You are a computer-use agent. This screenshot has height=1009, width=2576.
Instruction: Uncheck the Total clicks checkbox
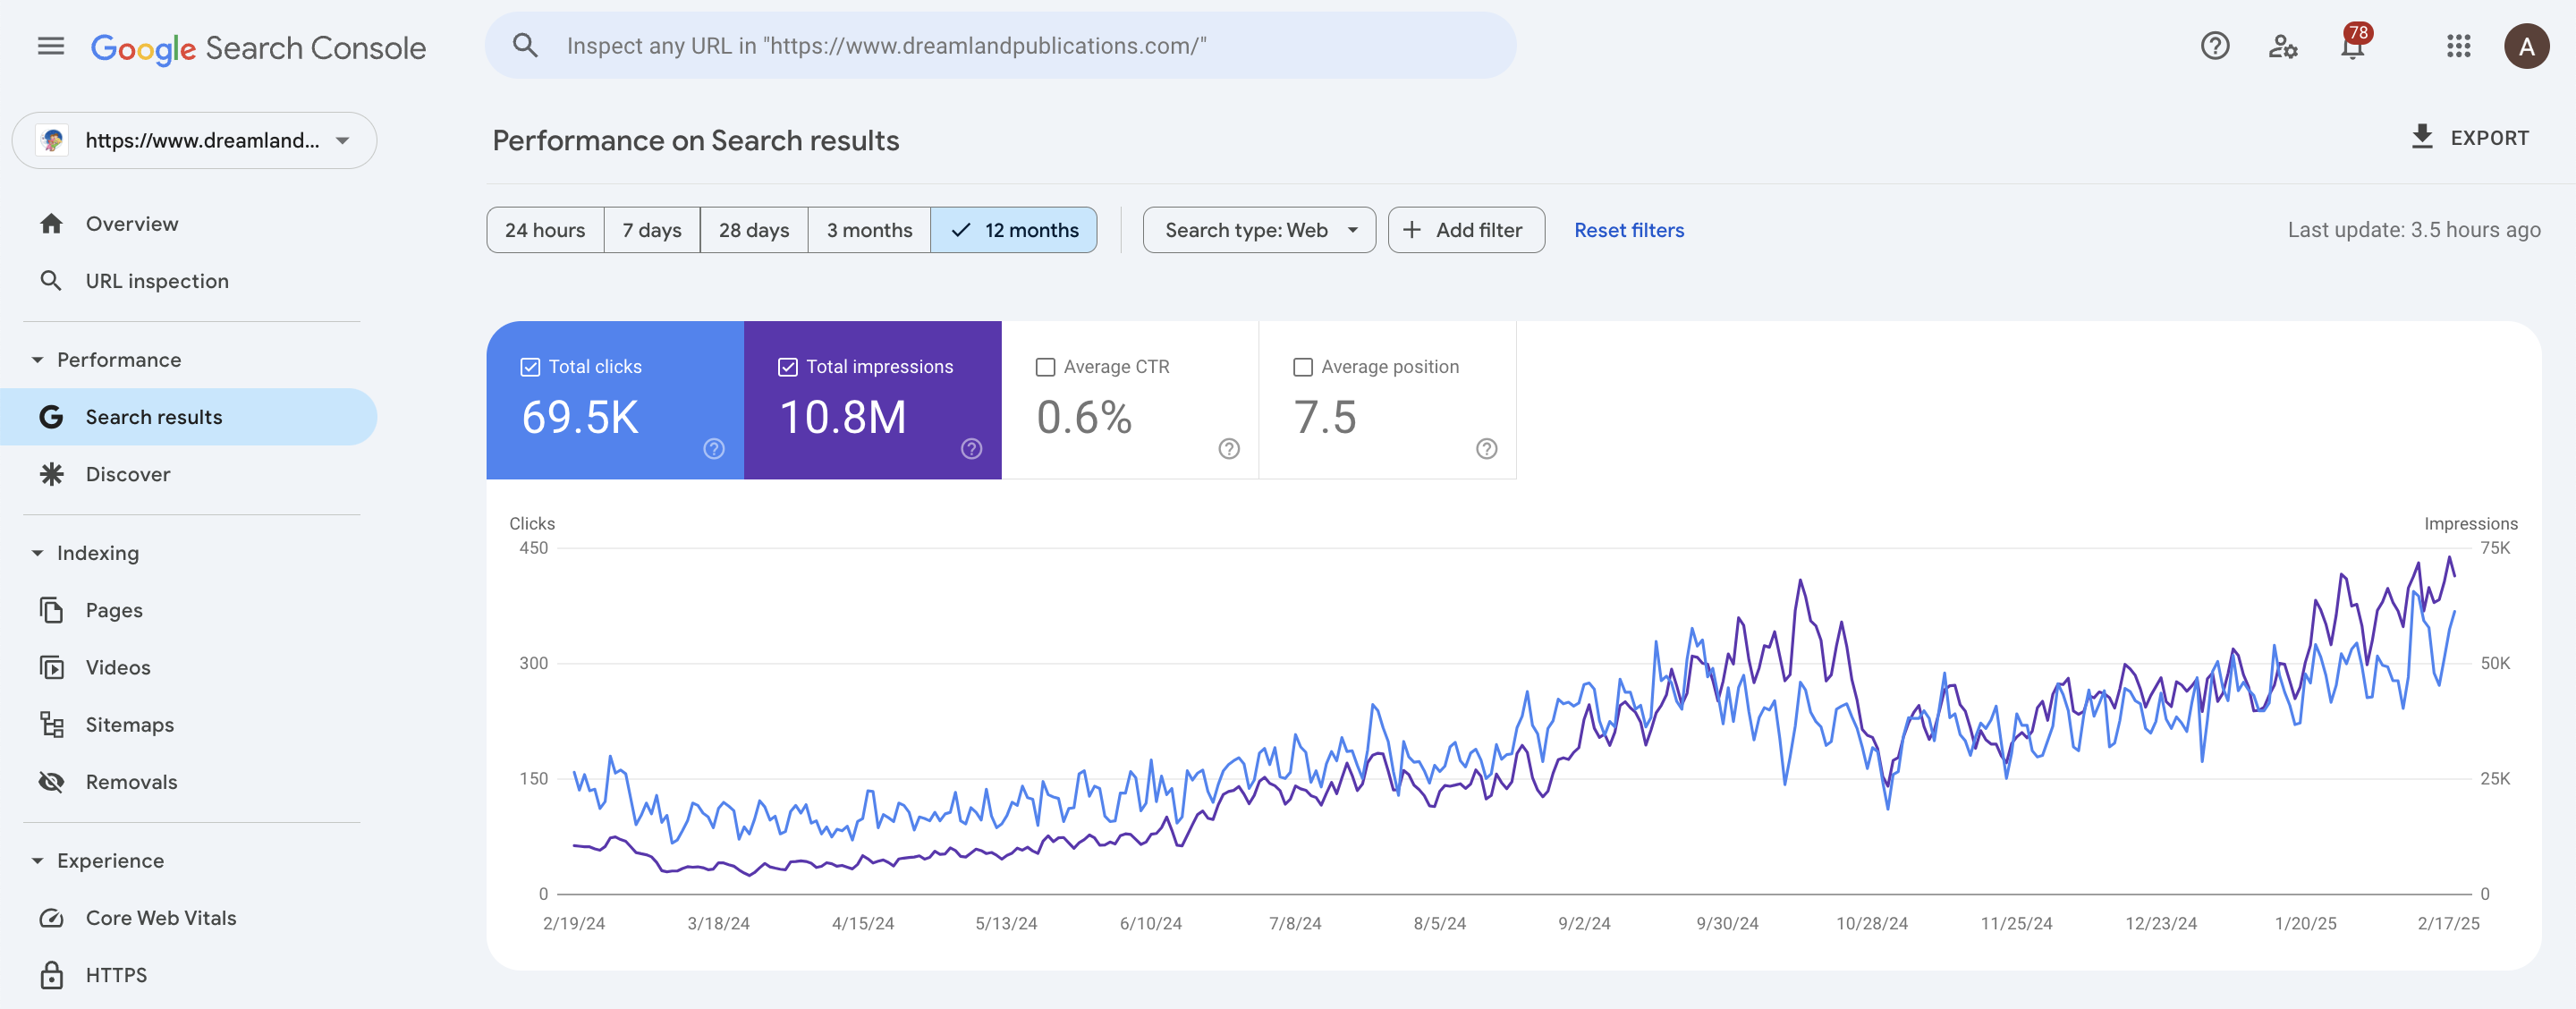pyautogui.click(x=530, y=367)
